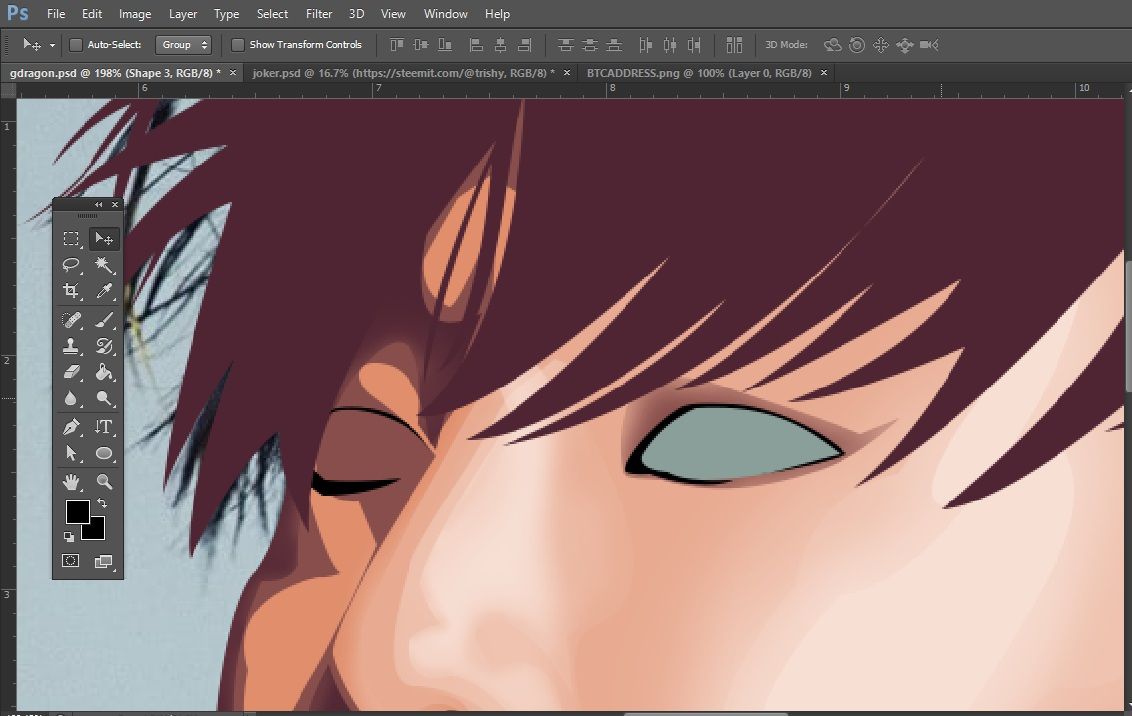Select the Zoom tool

click(104, 481)
